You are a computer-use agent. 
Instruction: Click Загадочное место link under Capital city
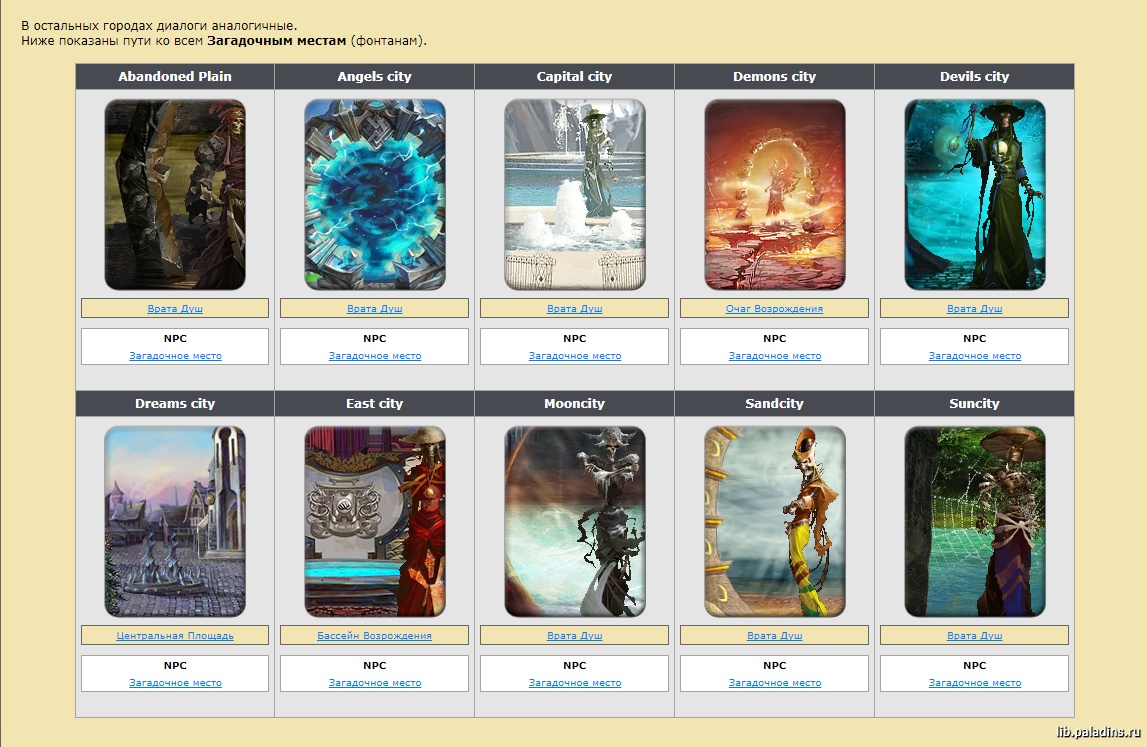575,356
